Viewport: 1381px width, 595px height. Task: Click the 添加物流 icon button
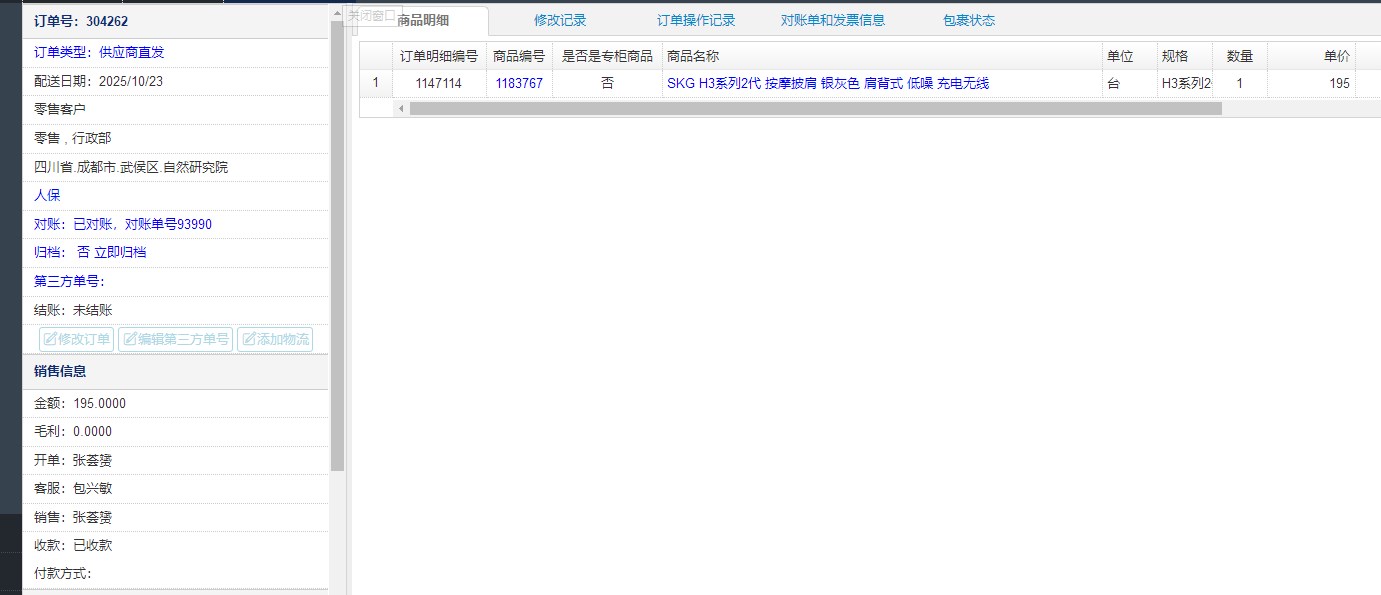(x=275, y=339)
